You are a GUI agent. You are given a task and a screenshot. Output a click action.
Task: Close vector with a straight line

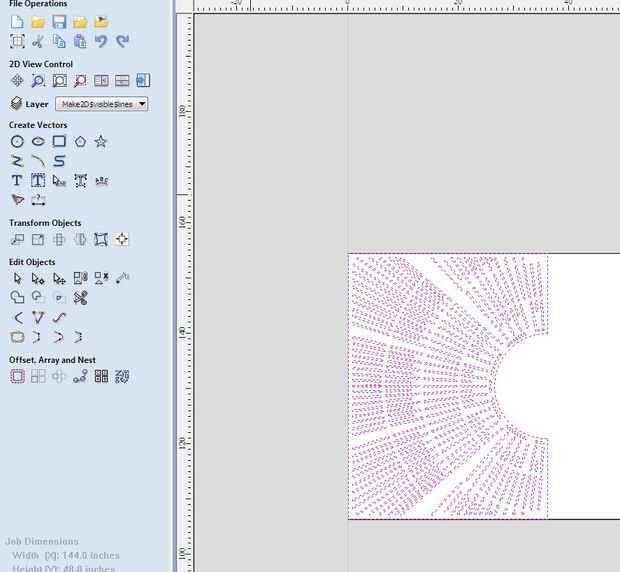(x=38, y=337)
